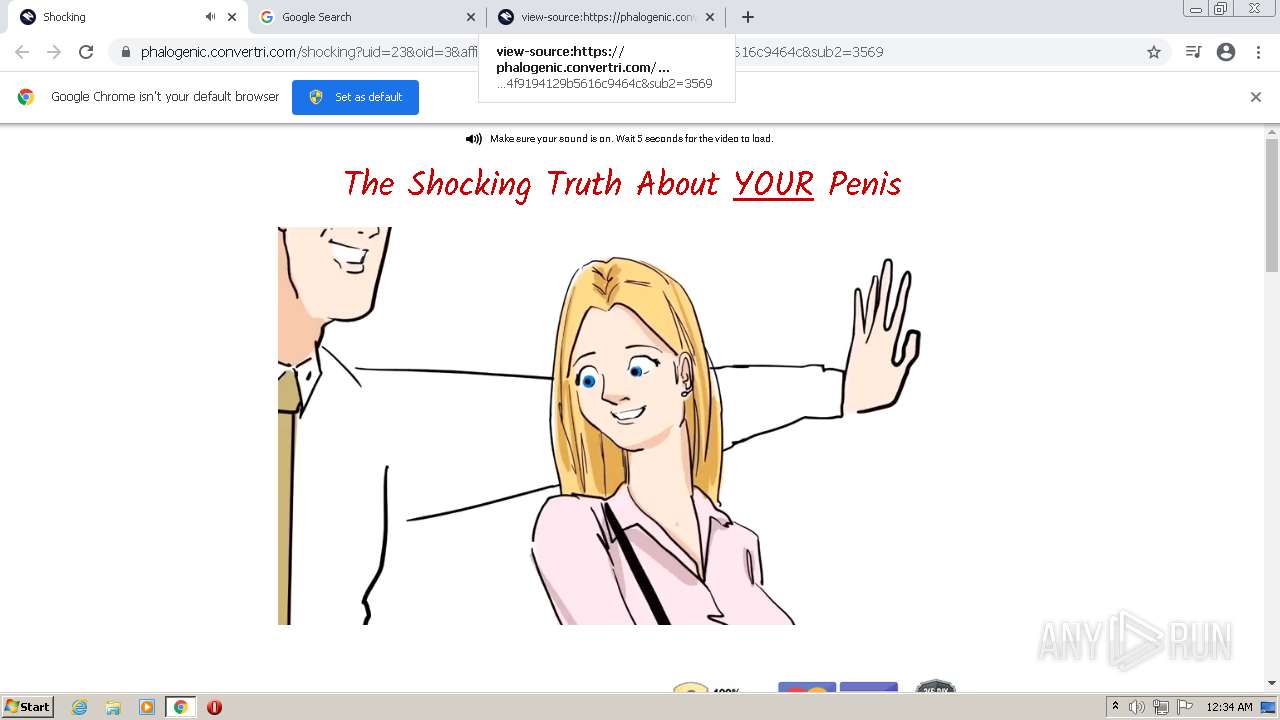Reload the current page
This screenshot has width=1280, height=720.
(86, 52)
